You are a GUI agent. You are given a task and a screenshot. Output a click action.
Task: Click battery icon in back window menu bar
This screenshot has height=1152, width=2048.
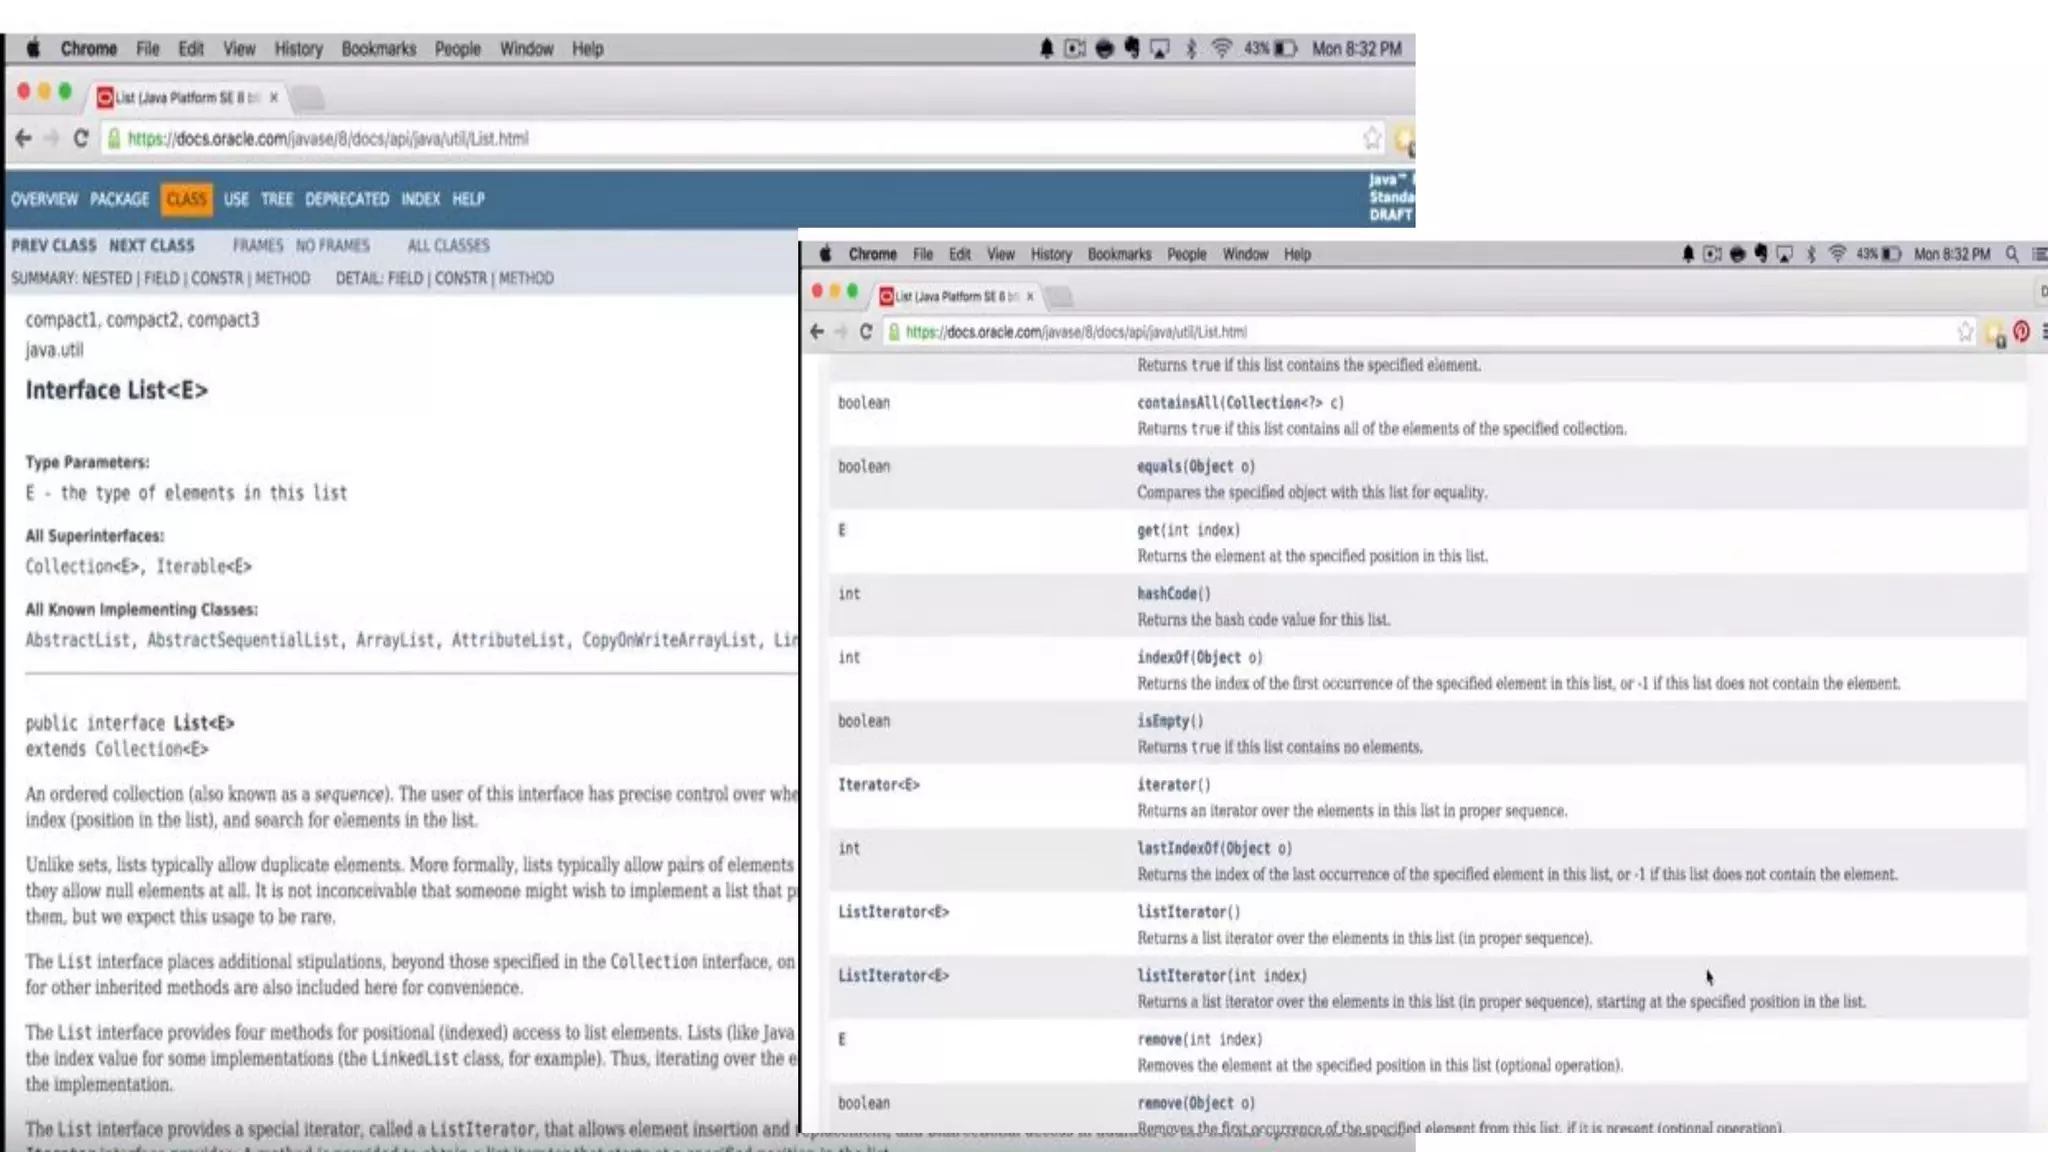[1286, 48]
